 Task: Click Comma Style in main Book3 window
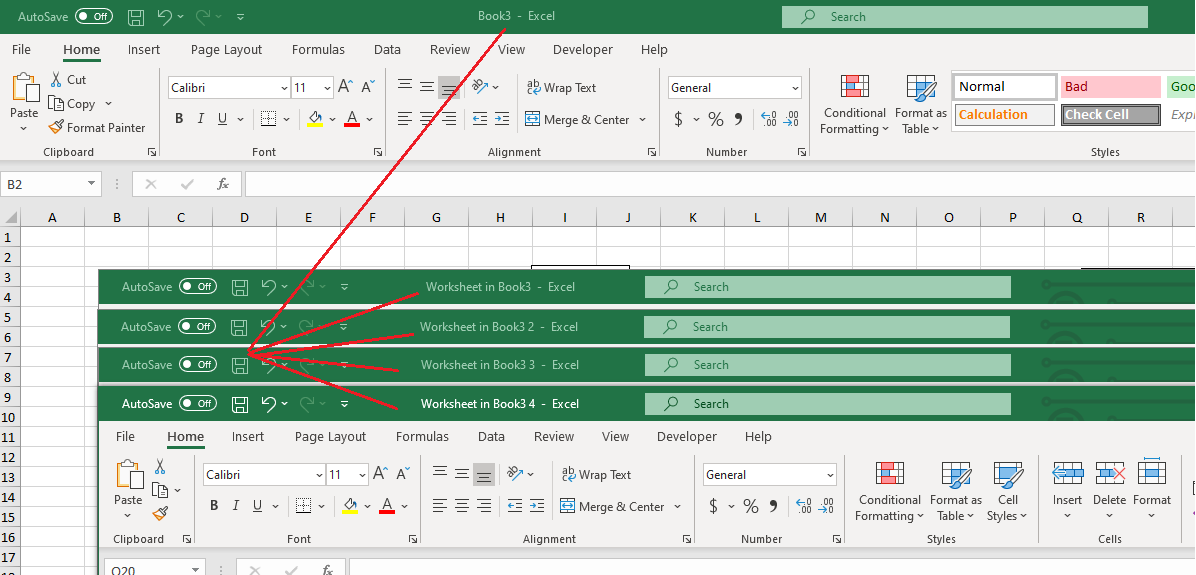pos(738,119)
